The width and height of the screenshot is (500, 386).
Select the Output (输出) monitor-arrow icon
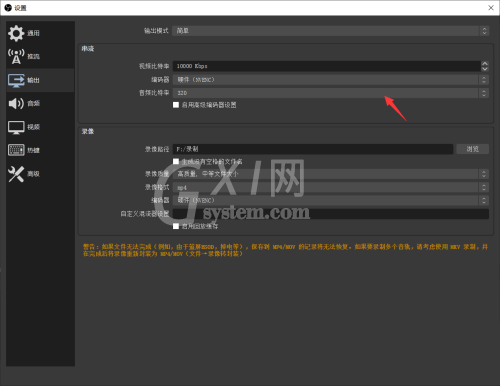[x=16, y=80]
